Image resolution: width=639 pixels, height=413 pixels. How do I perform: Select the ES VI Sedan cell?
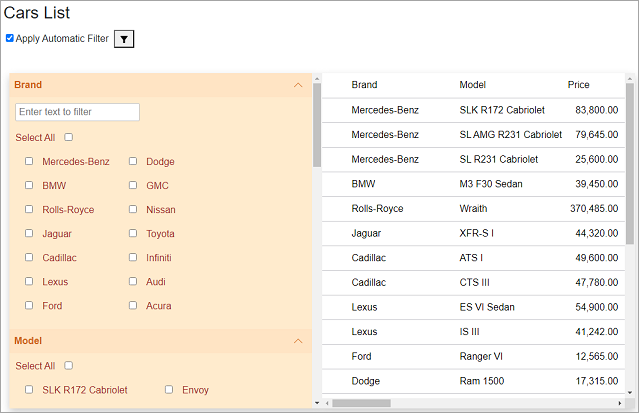(487, 307)
